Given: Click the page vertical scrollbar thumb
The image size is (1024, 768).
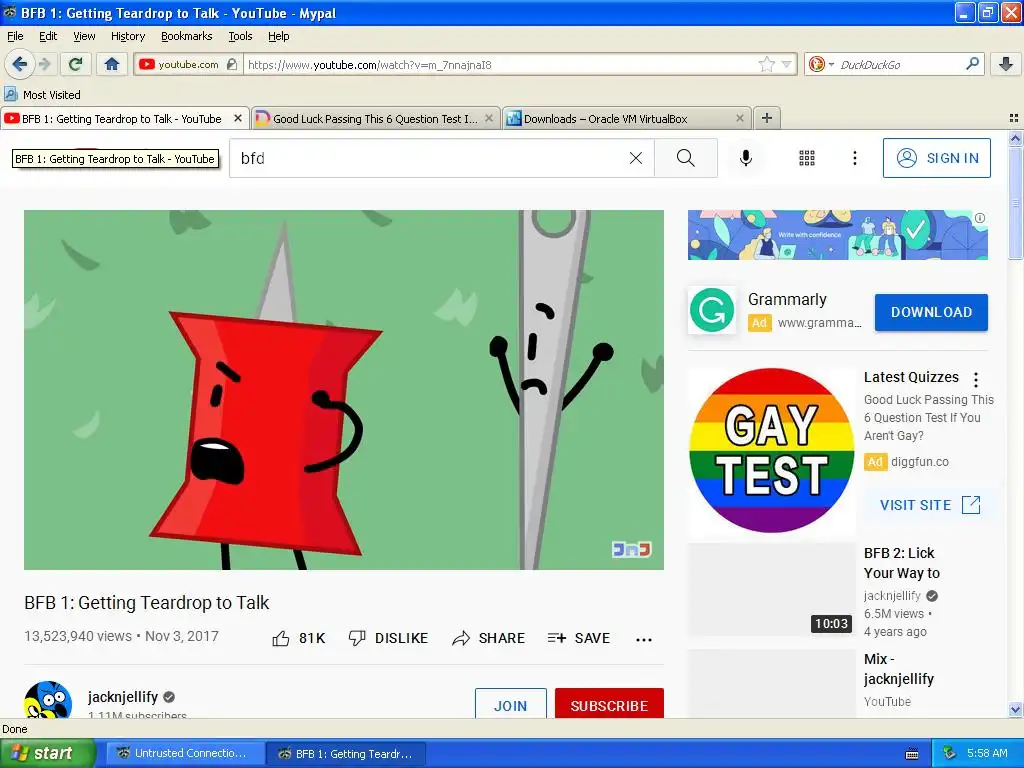Looking at the screenshot, I should (1014, 203).
